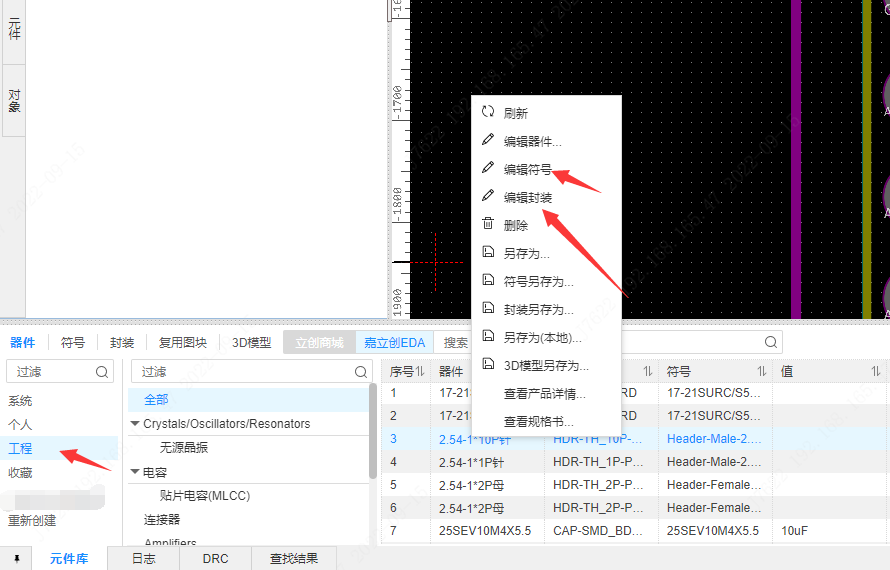Collapse the Crystals/Oscillators/Resonators category

[x=135, y=424]
